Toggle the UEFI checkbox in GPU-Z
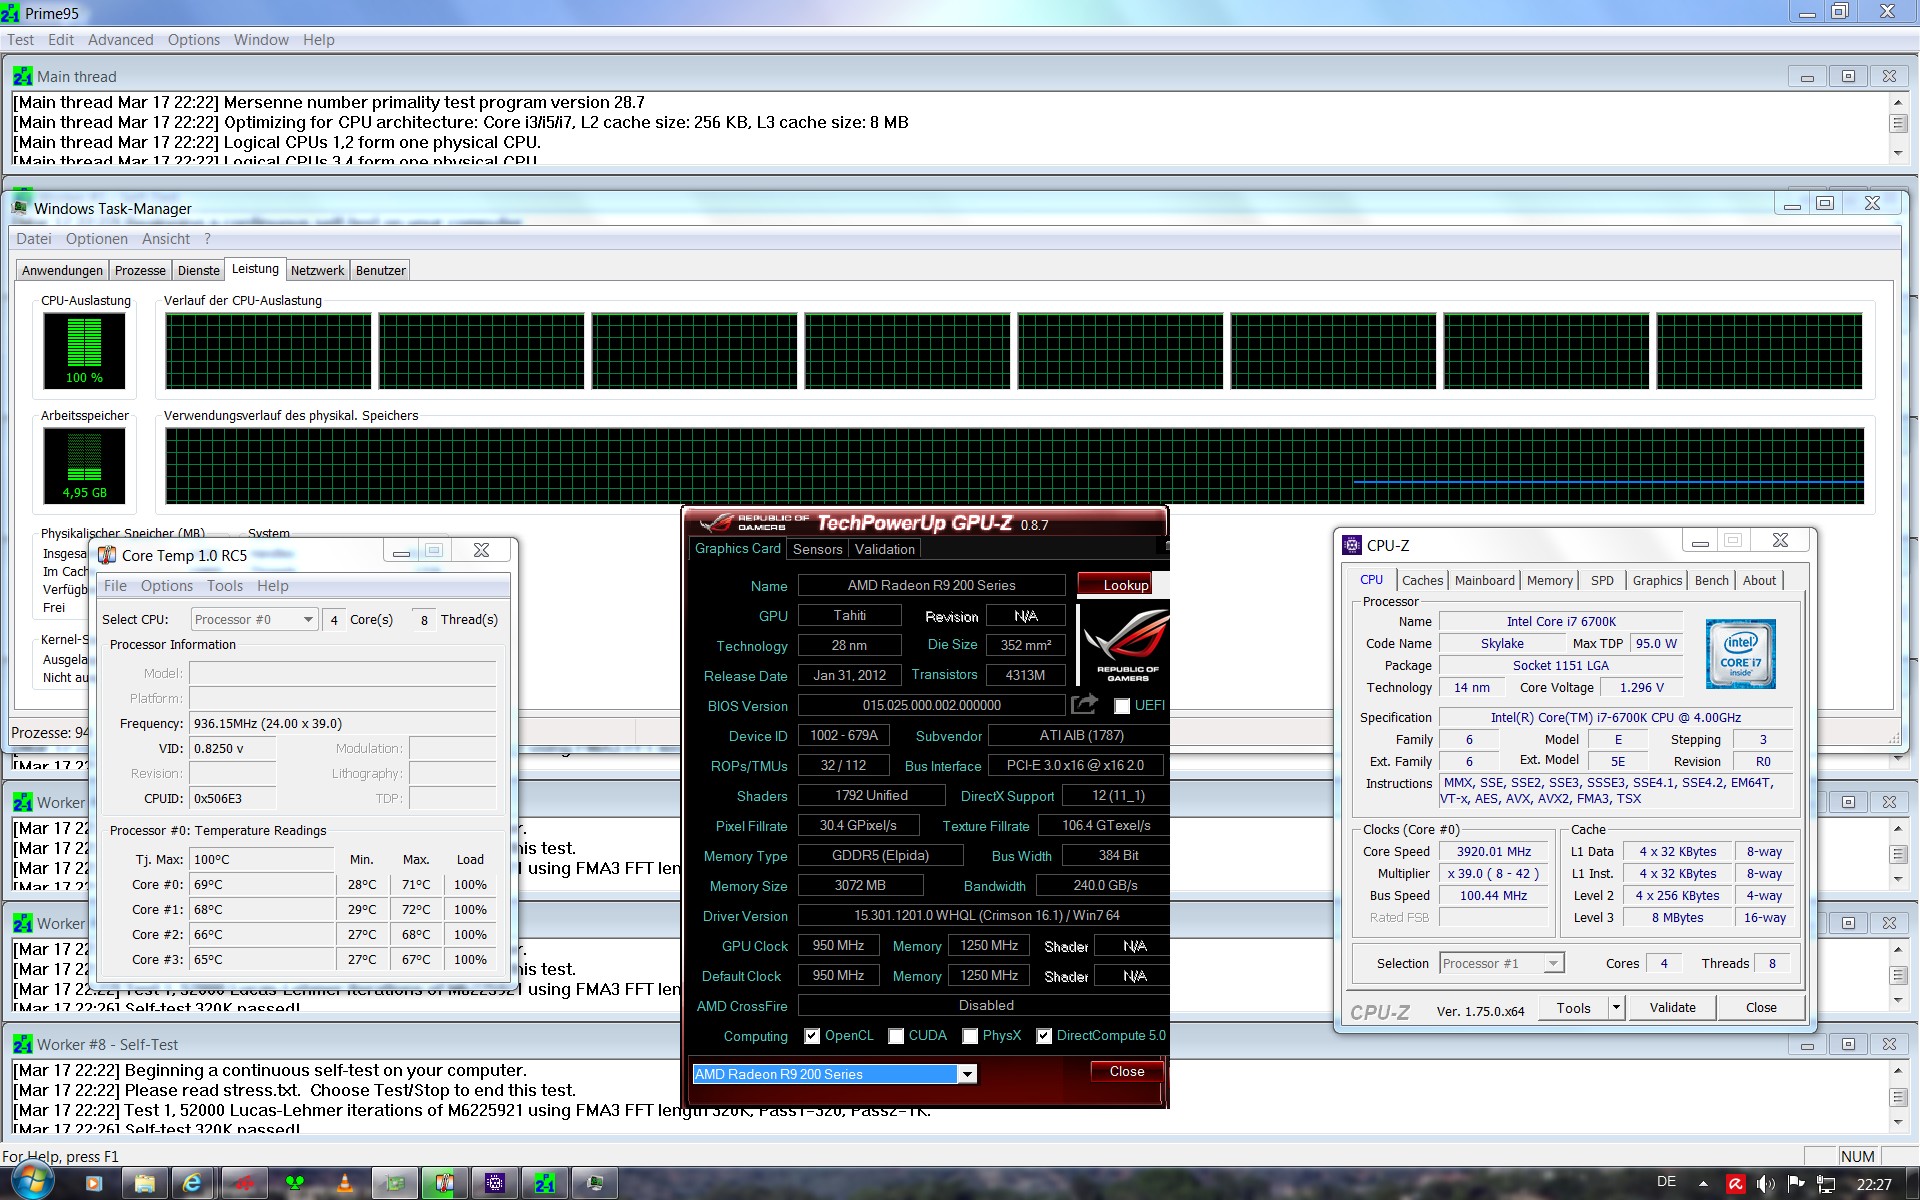The height and width of the screenshot is (1200, 1920). (x=1122, y=706)
